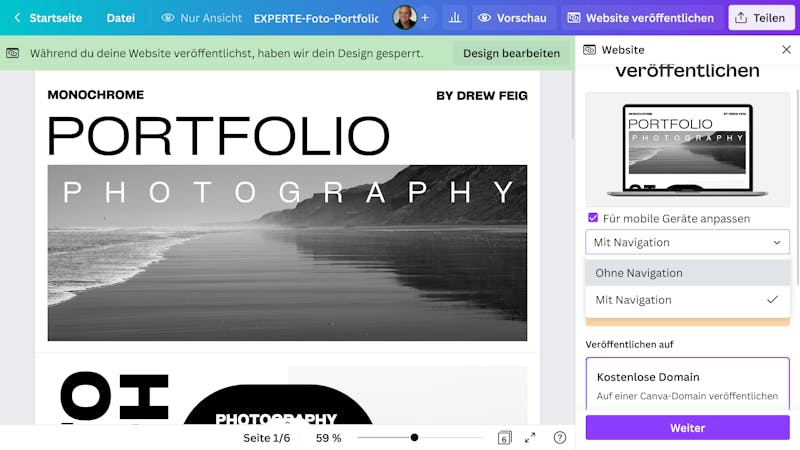Image resolution: width=800 pixels, height=450 pixels.
Task: Close the Website panel
Action: click(786, 49)
